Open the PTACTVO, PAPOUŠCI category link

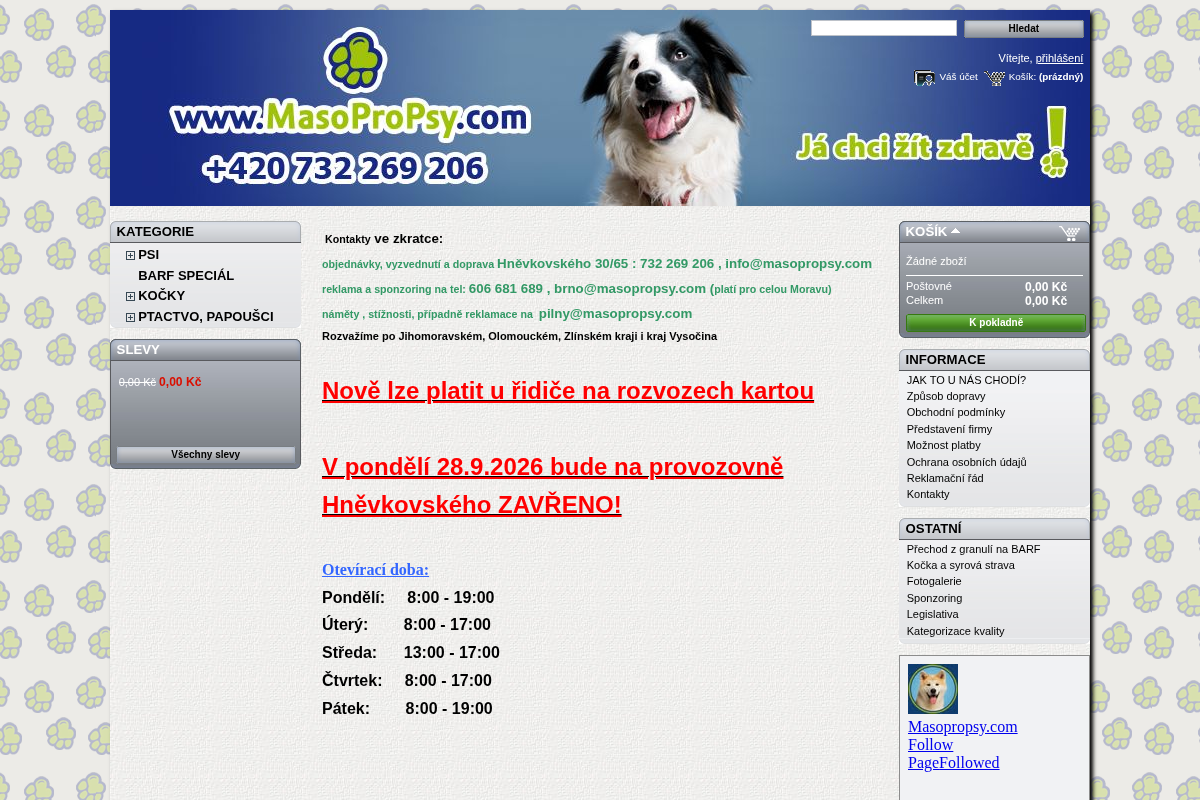pyautogui.click(x=205, y=317)
